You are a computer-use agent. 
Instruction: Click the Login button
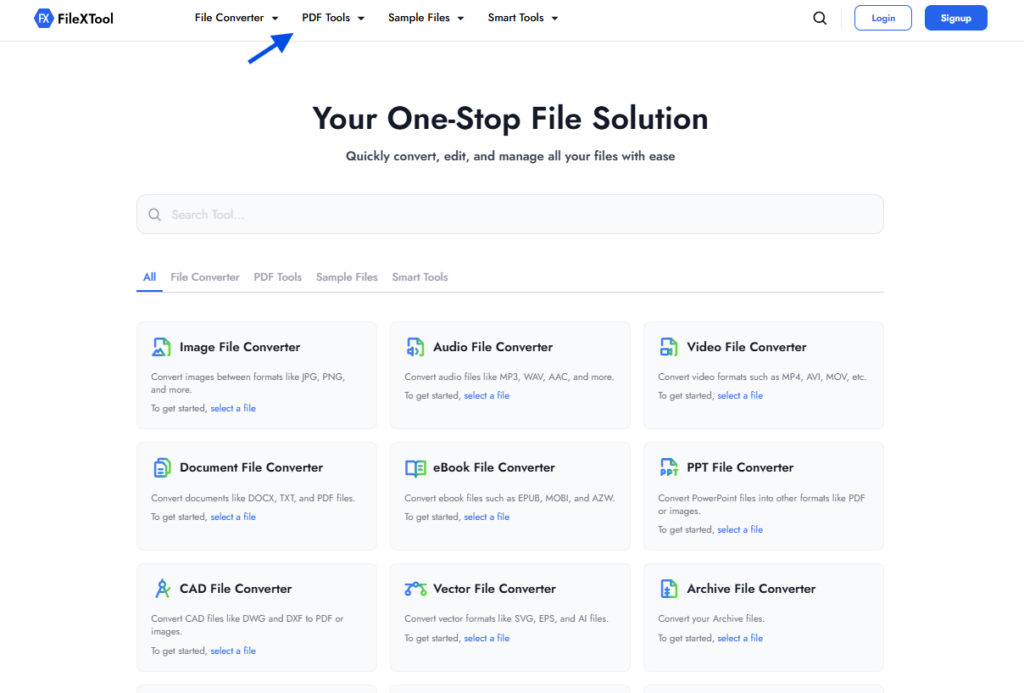tap(882, 17)
